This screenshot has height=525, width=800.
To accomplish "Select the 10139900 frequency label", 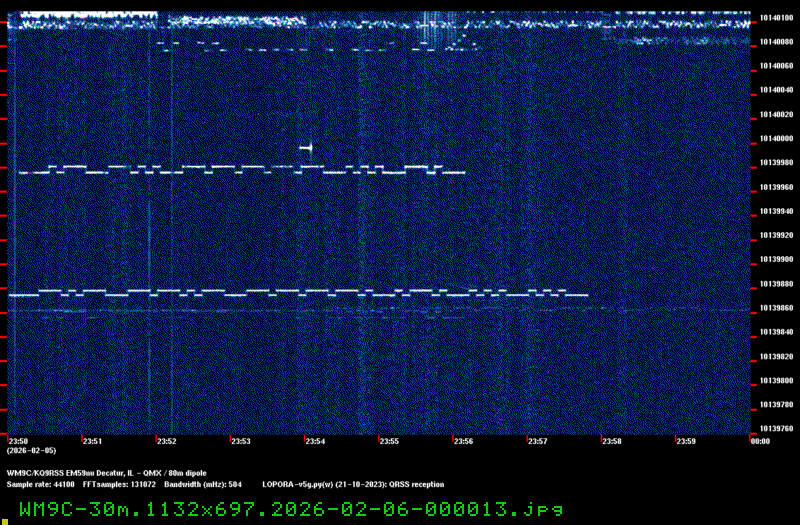I will pos(776,259).
